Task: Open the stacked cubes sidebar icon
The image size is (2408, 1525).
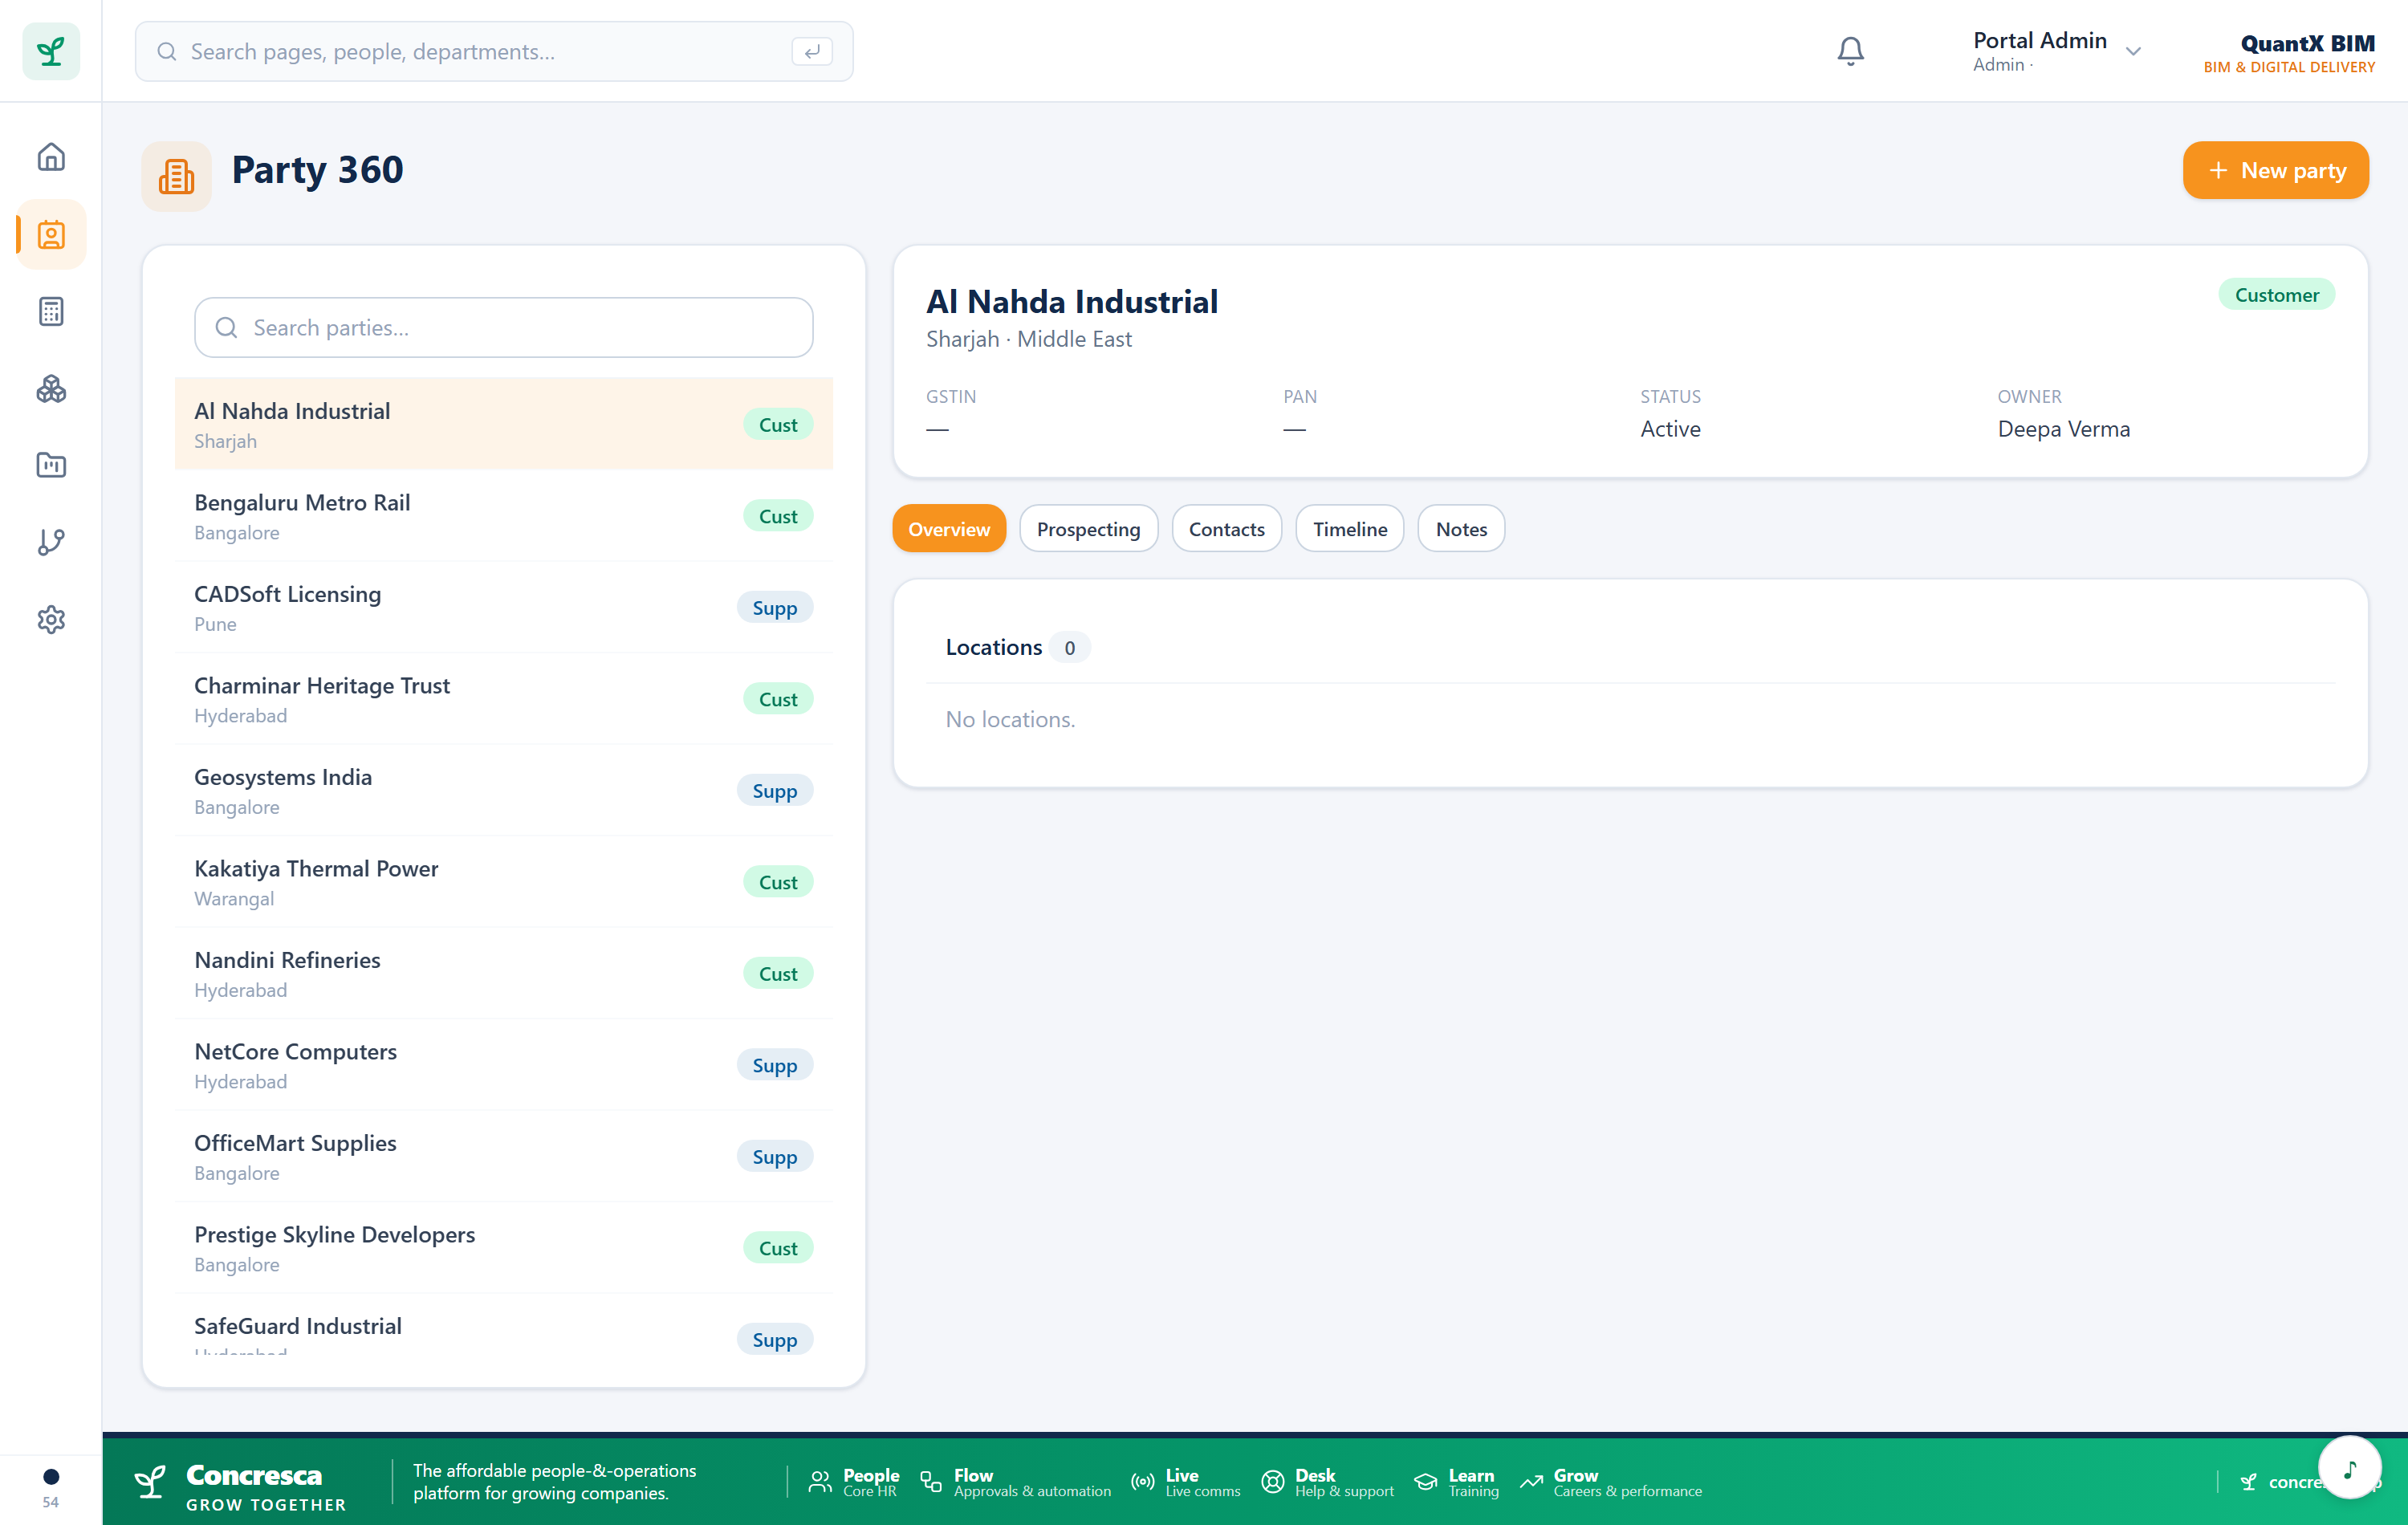Action: (51, 388)
